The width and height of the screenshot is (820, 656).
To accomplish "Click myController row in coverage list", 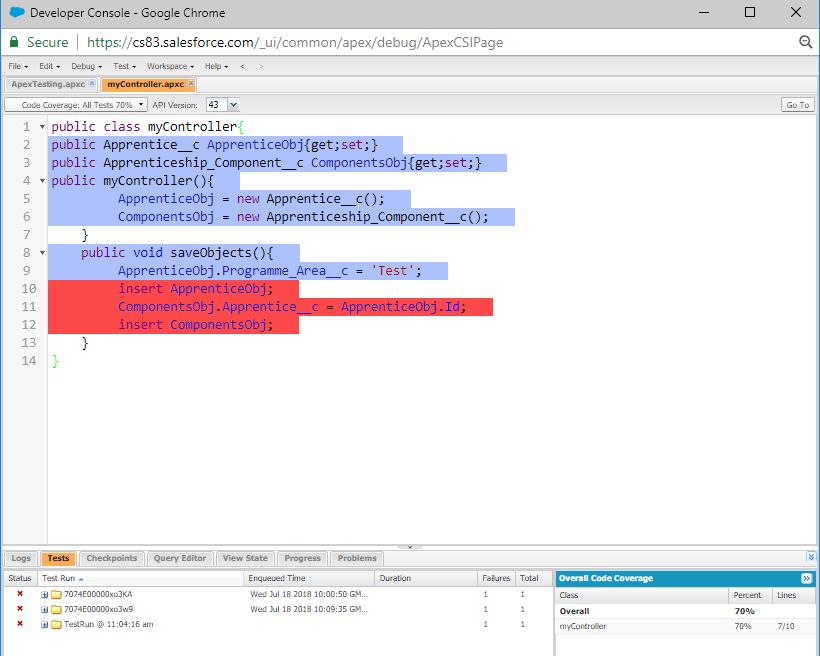I will (x=583, y=626).
